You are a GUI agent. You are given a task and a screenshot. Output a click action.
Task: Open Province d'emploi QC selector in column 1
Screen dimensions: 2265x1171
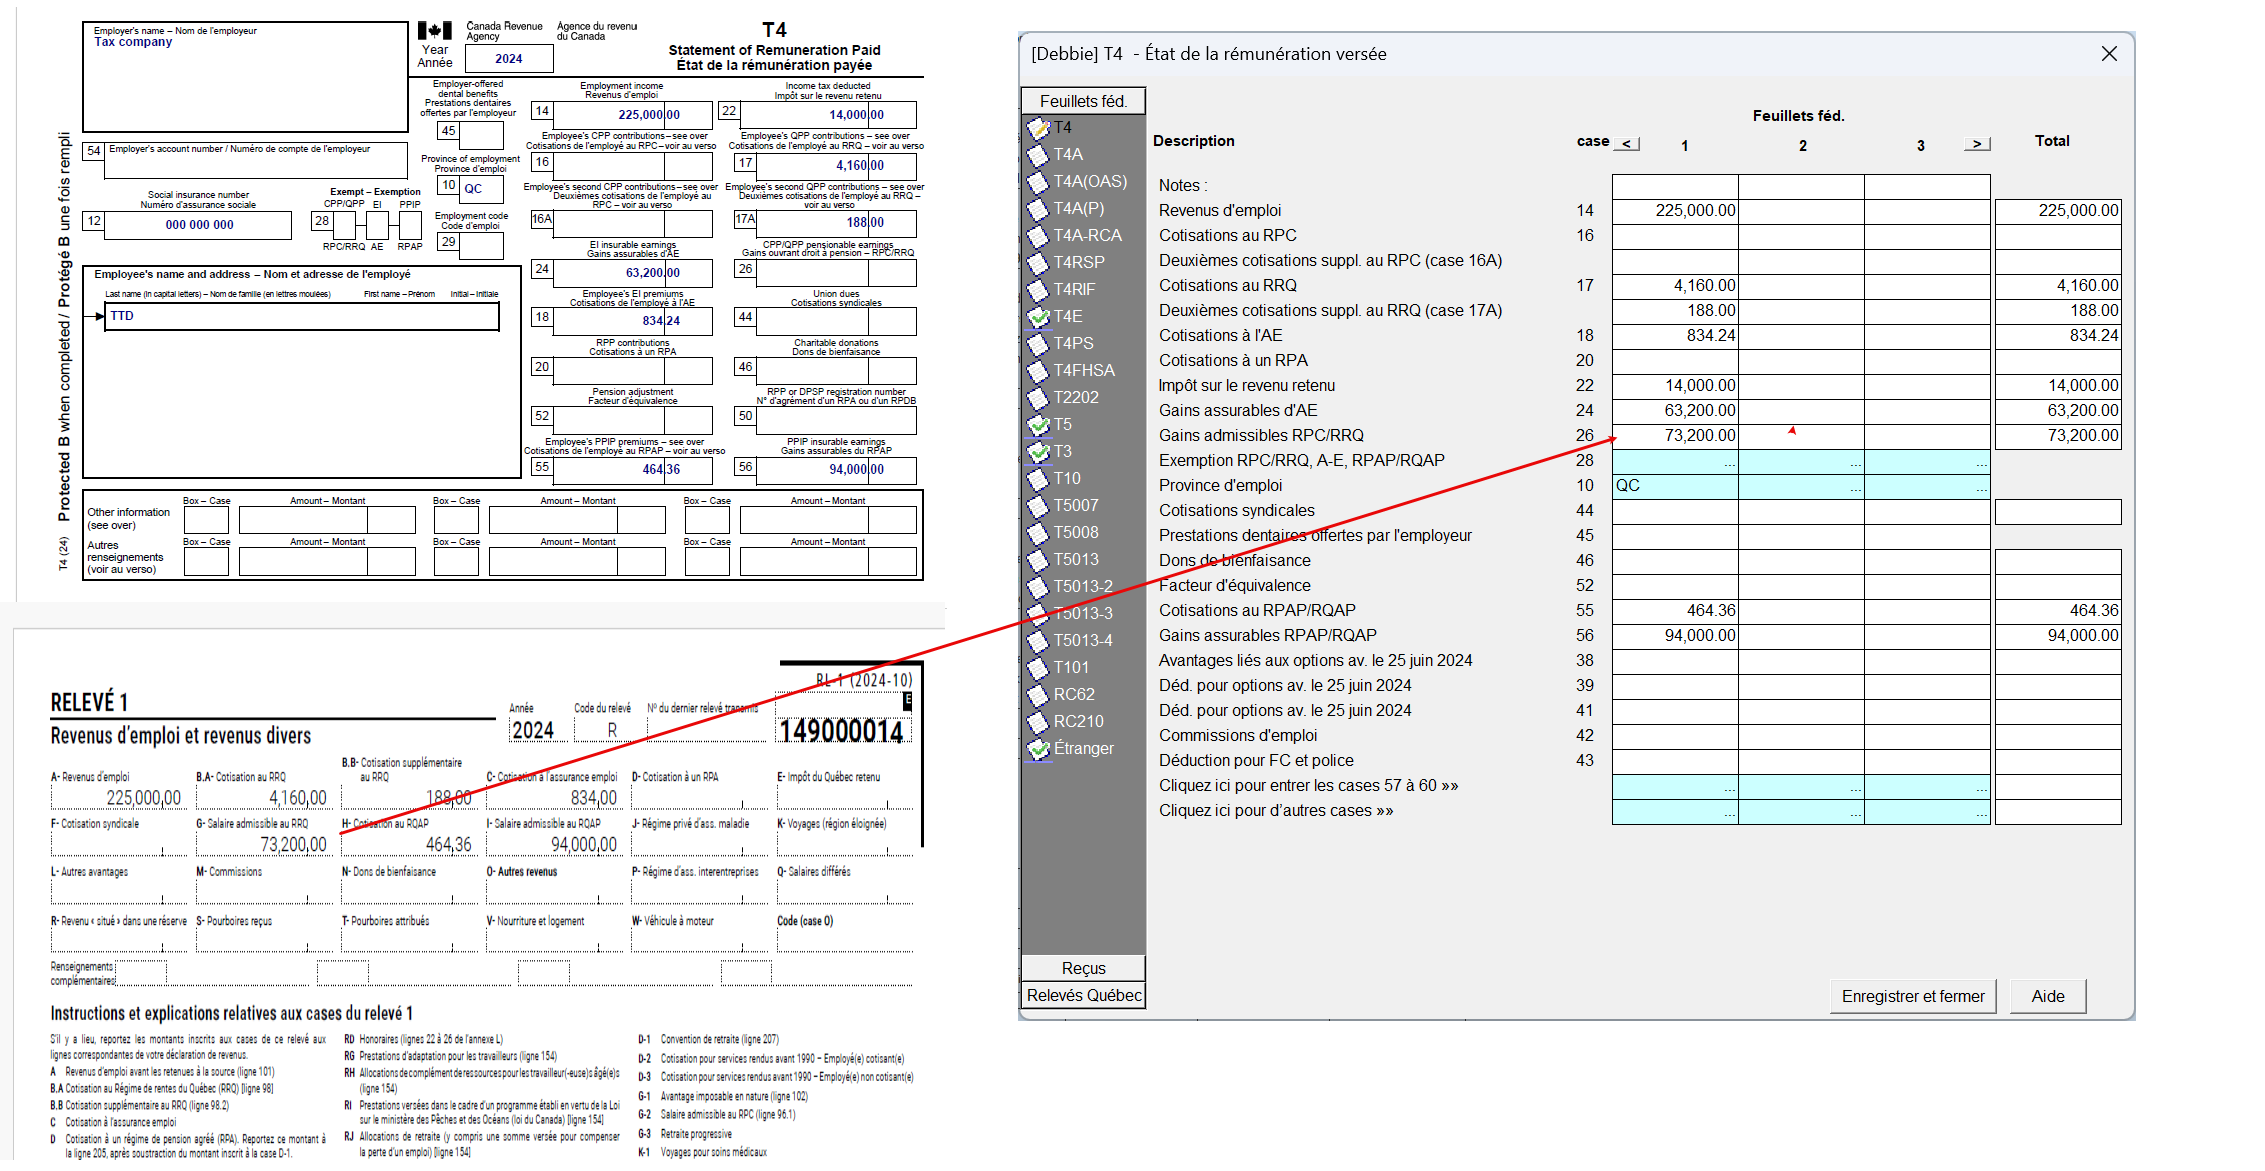tap(1675, 486)
